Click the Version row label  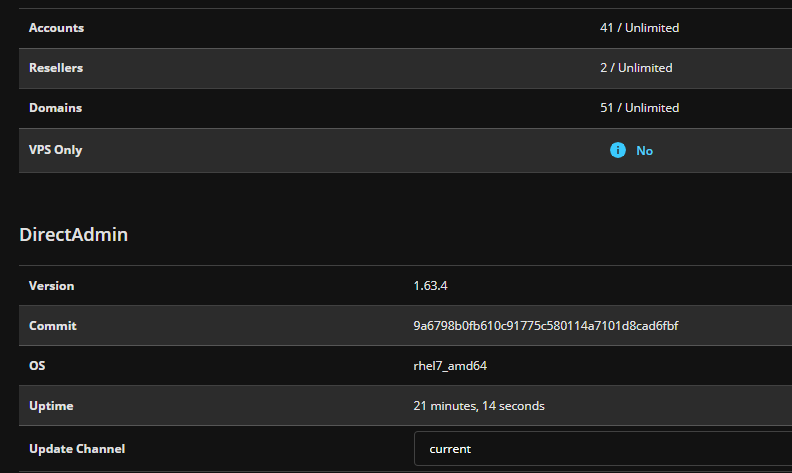(52, 286)
